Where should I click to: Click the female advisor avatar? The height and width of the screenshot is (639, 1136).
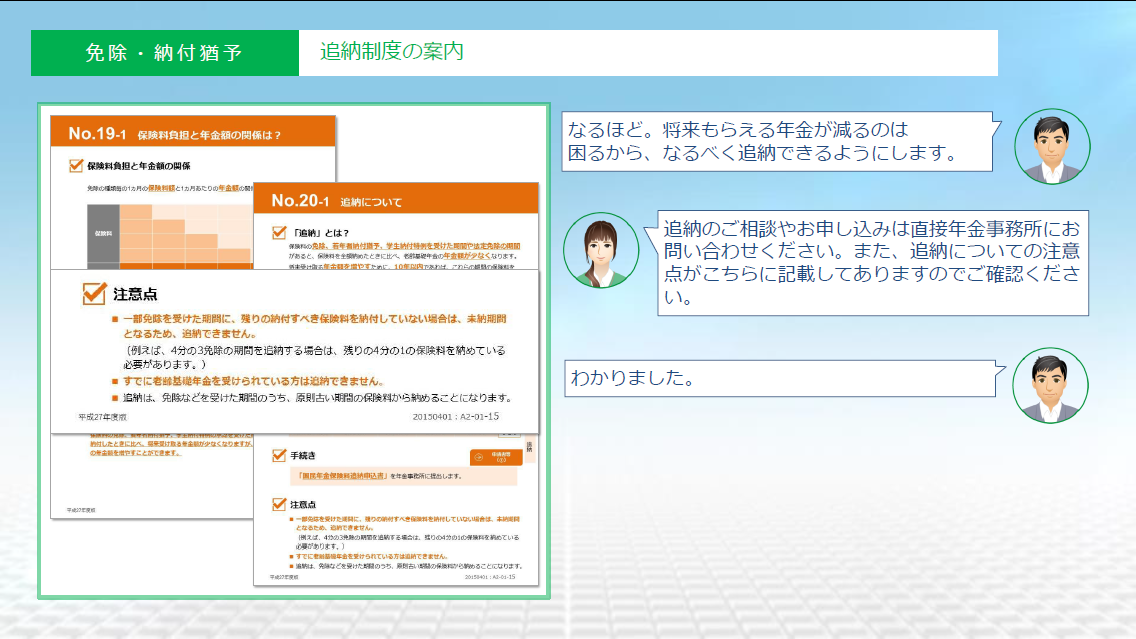click(x=600, y=250)
